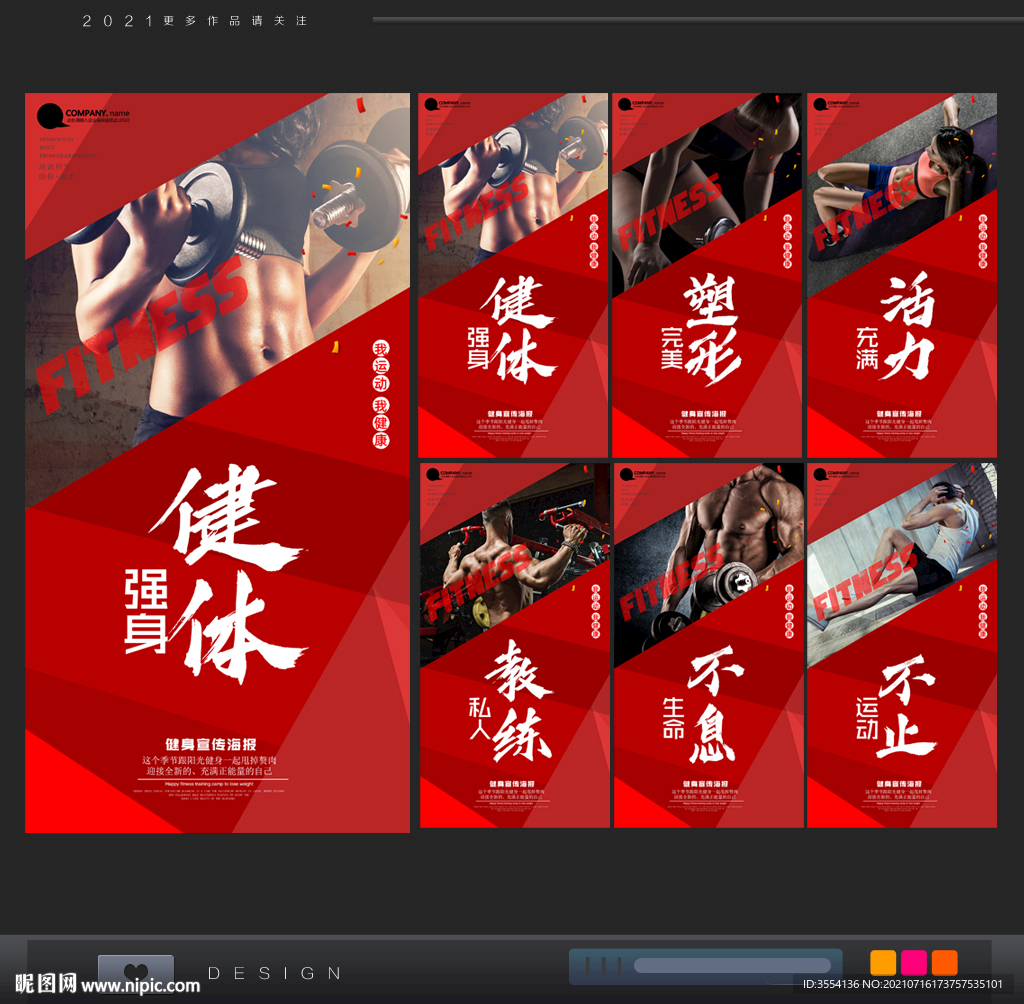Screen dimensions: 1024x1004
Task: Click the orange color swatch at bottom right
Action: tap(883, 962)
